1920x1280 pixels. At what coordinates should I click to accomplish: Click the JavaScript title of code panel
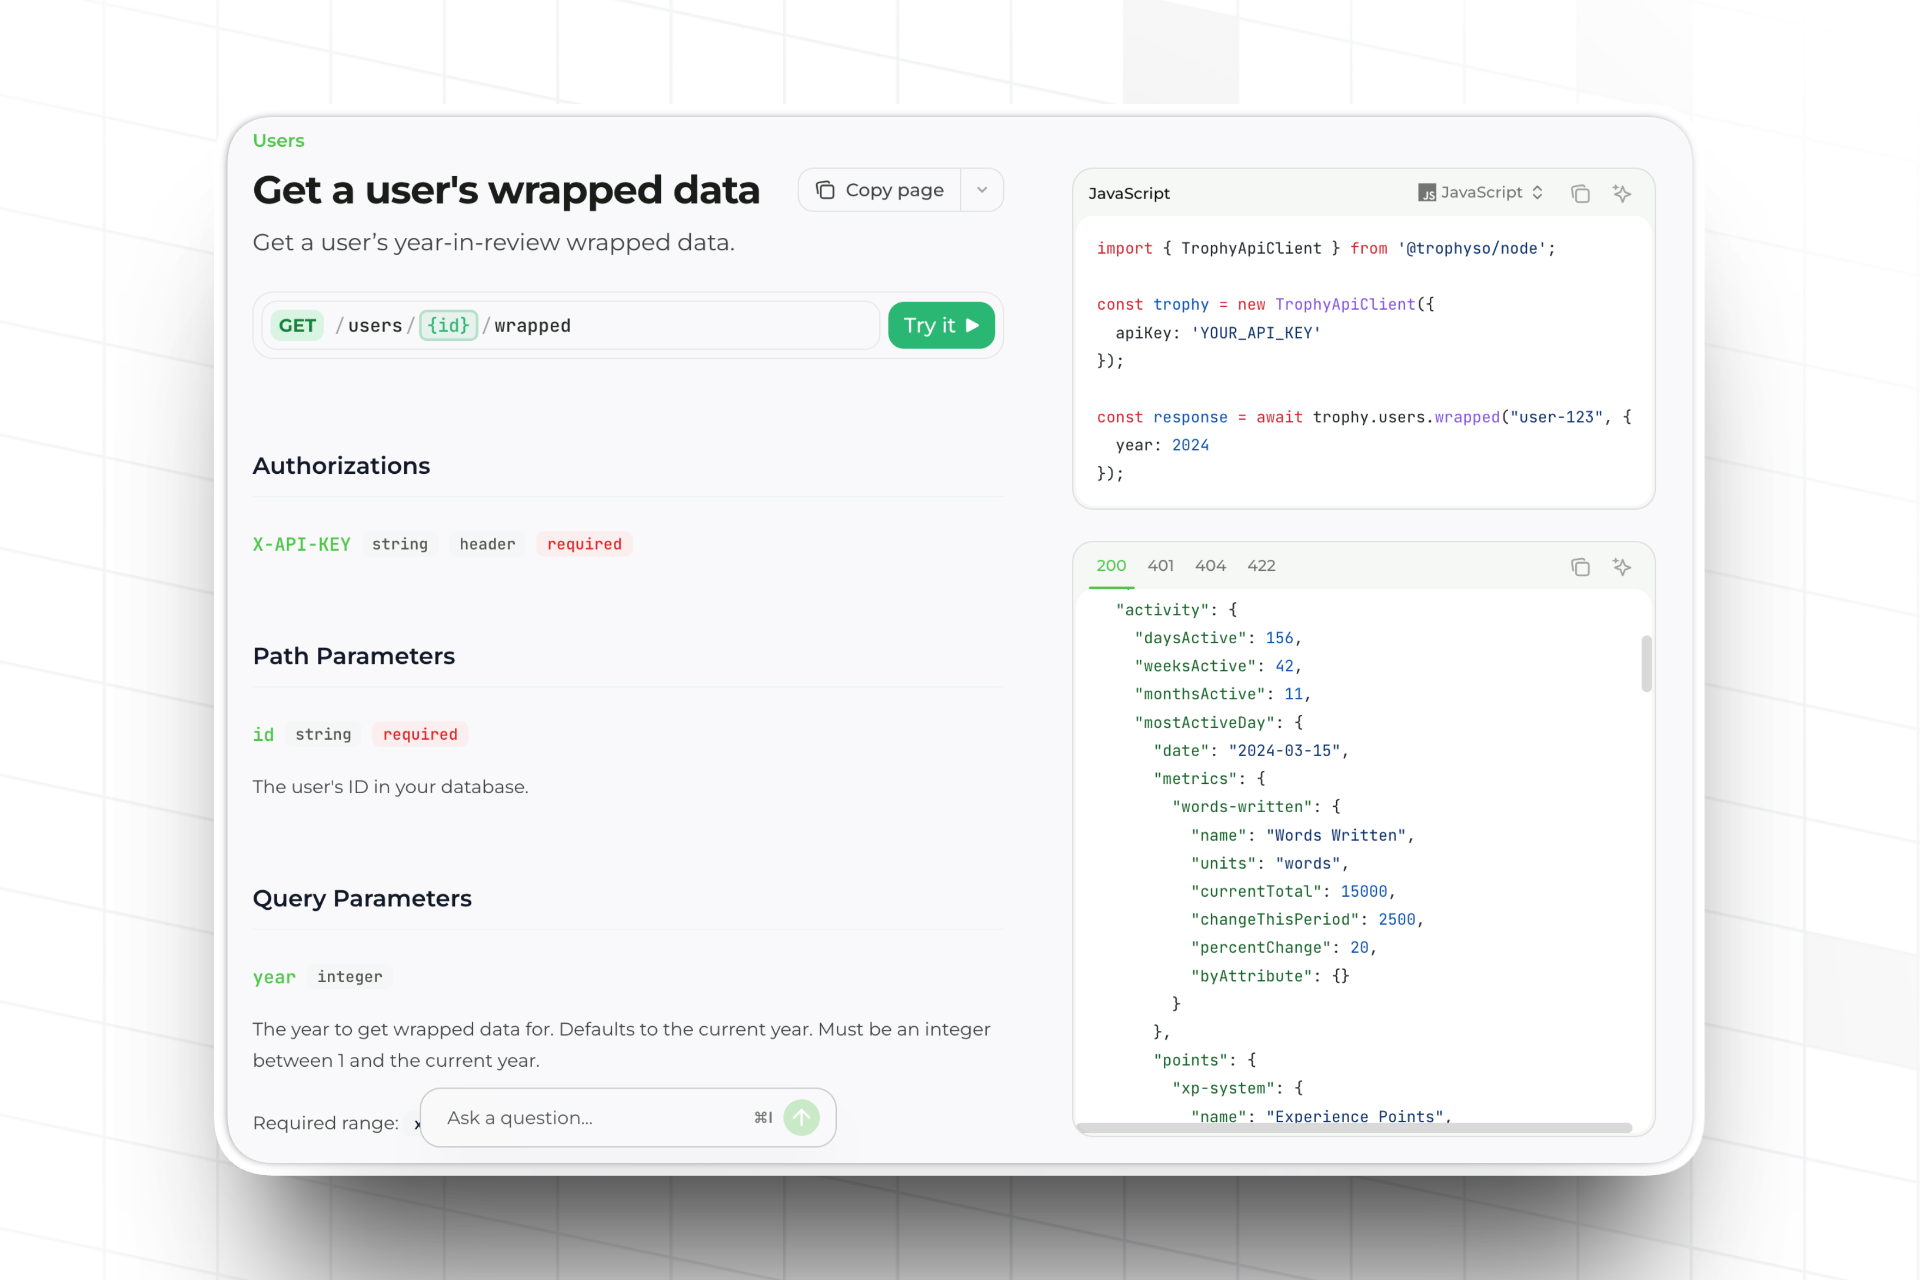tap(1129, 193)
